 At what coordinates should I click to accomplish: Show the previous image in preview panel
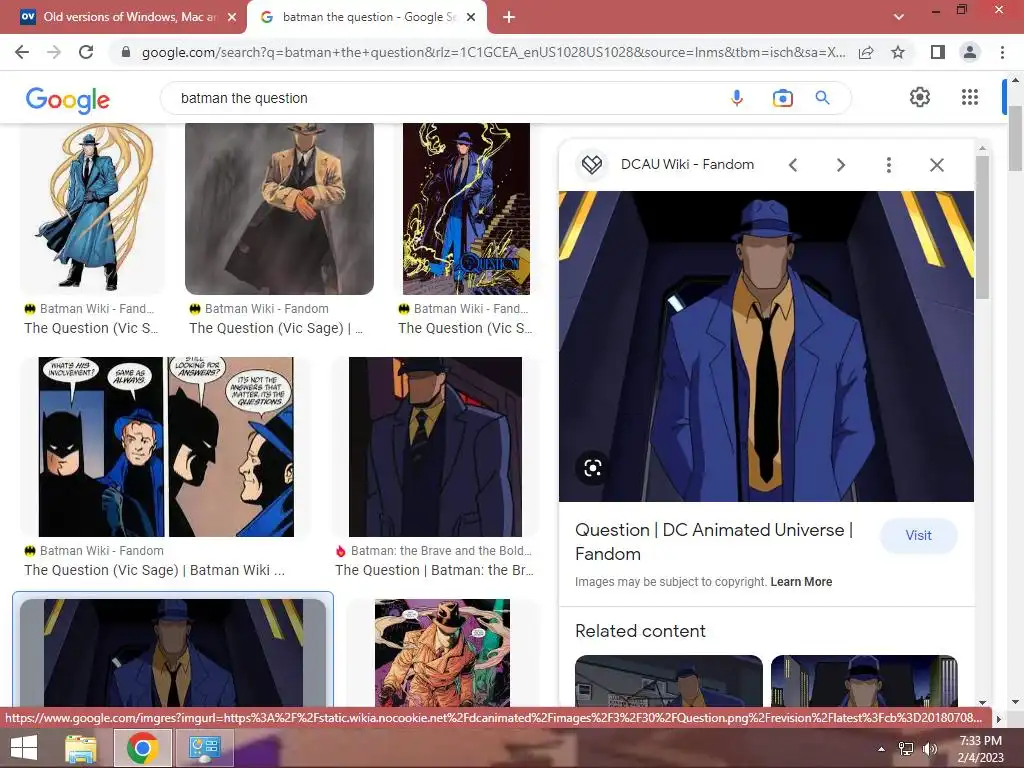pos(793,165)
